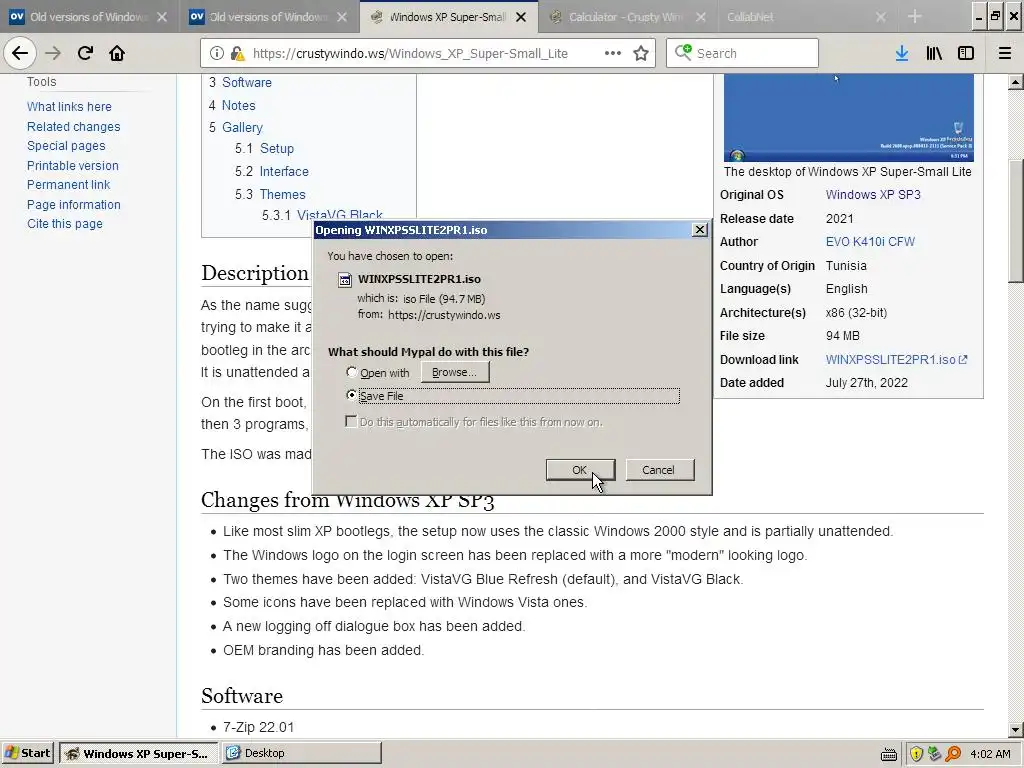Screen dimensions: 1024x768
Task: Open the Special pages link
Action: tap(66, 146)
